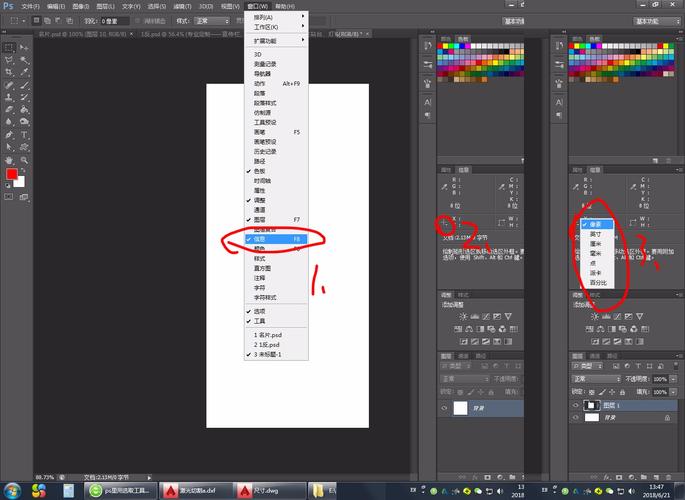The height and width of the screenshot is (500, 685).
Task: Select the Hand tool
Action: tap(9, 160)
